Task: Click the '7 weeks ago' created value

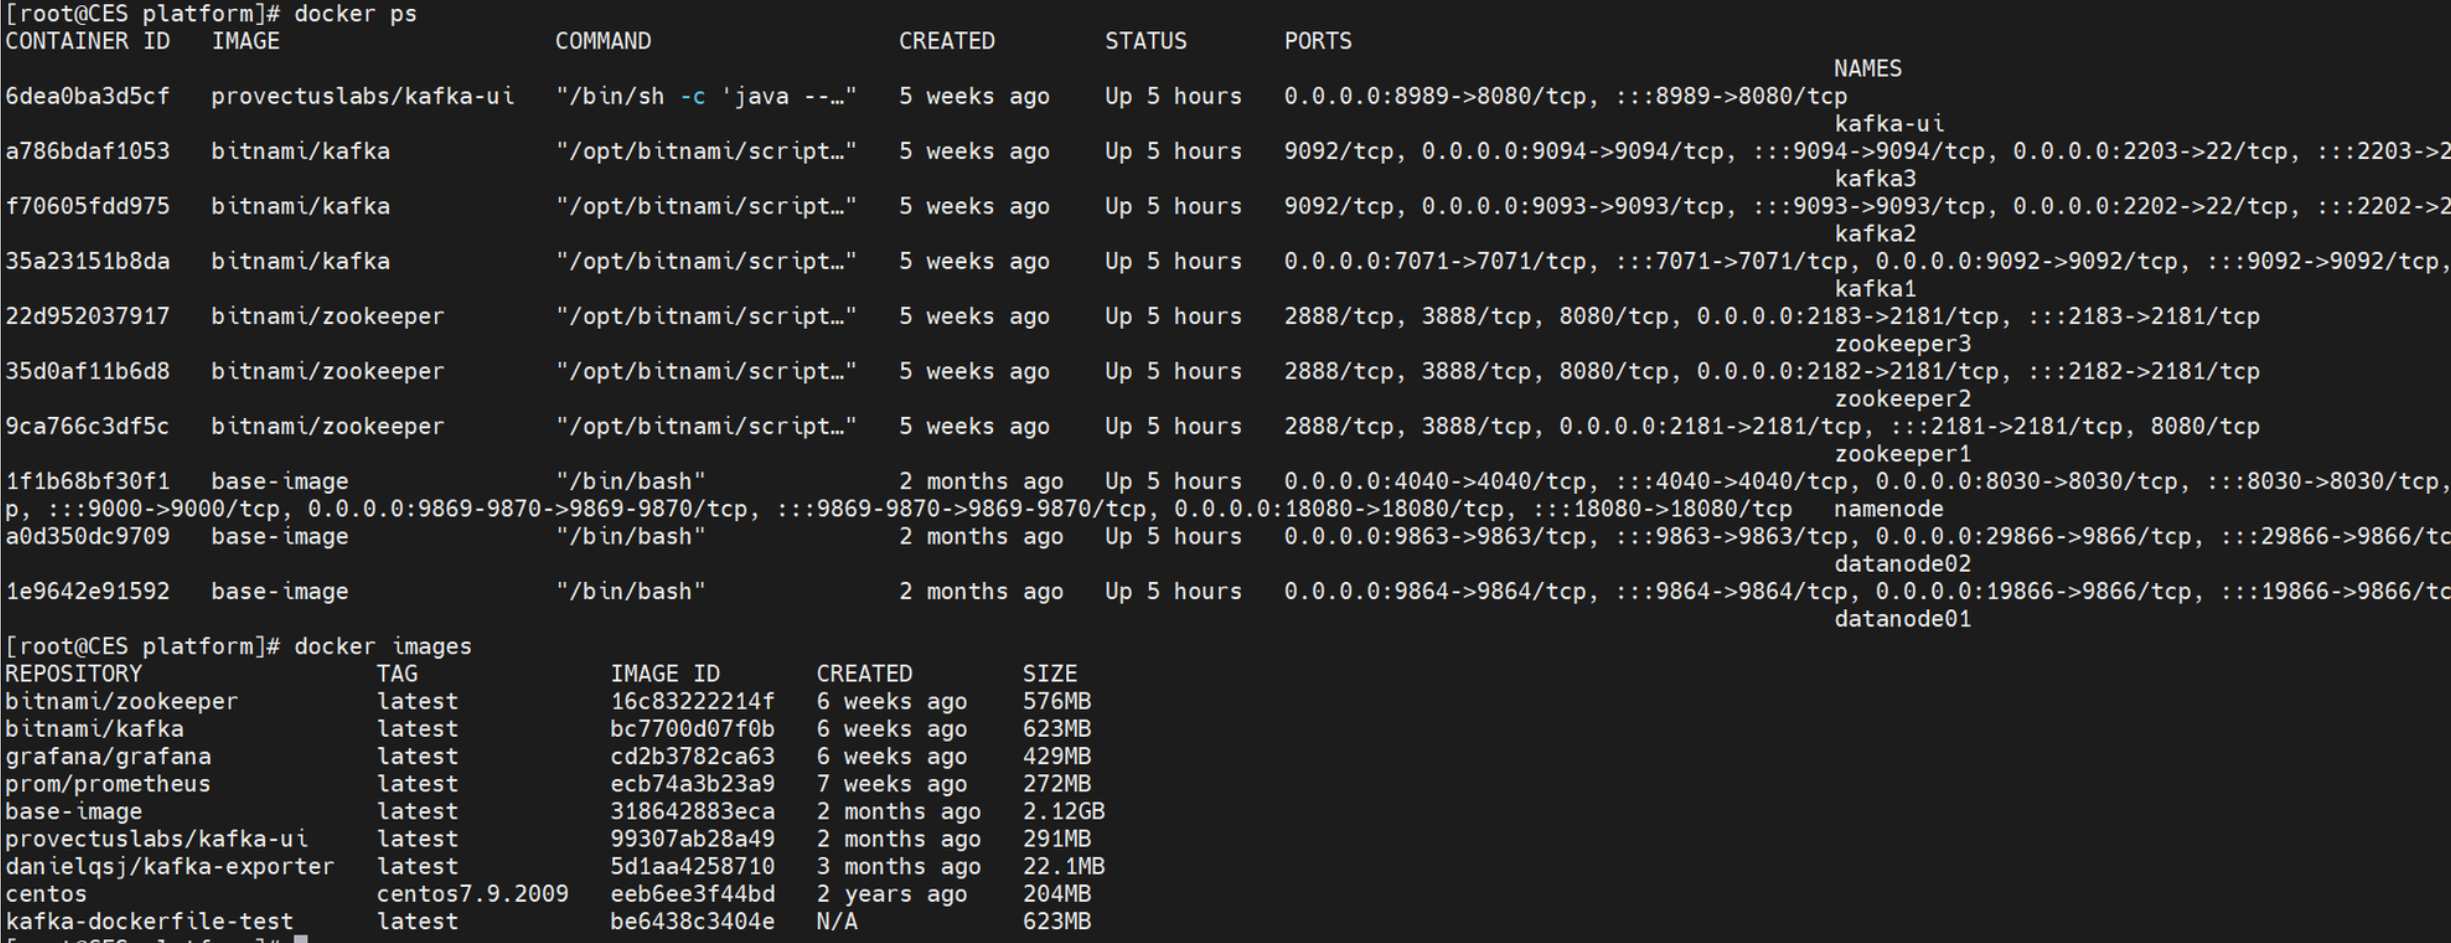Action: 891,784
